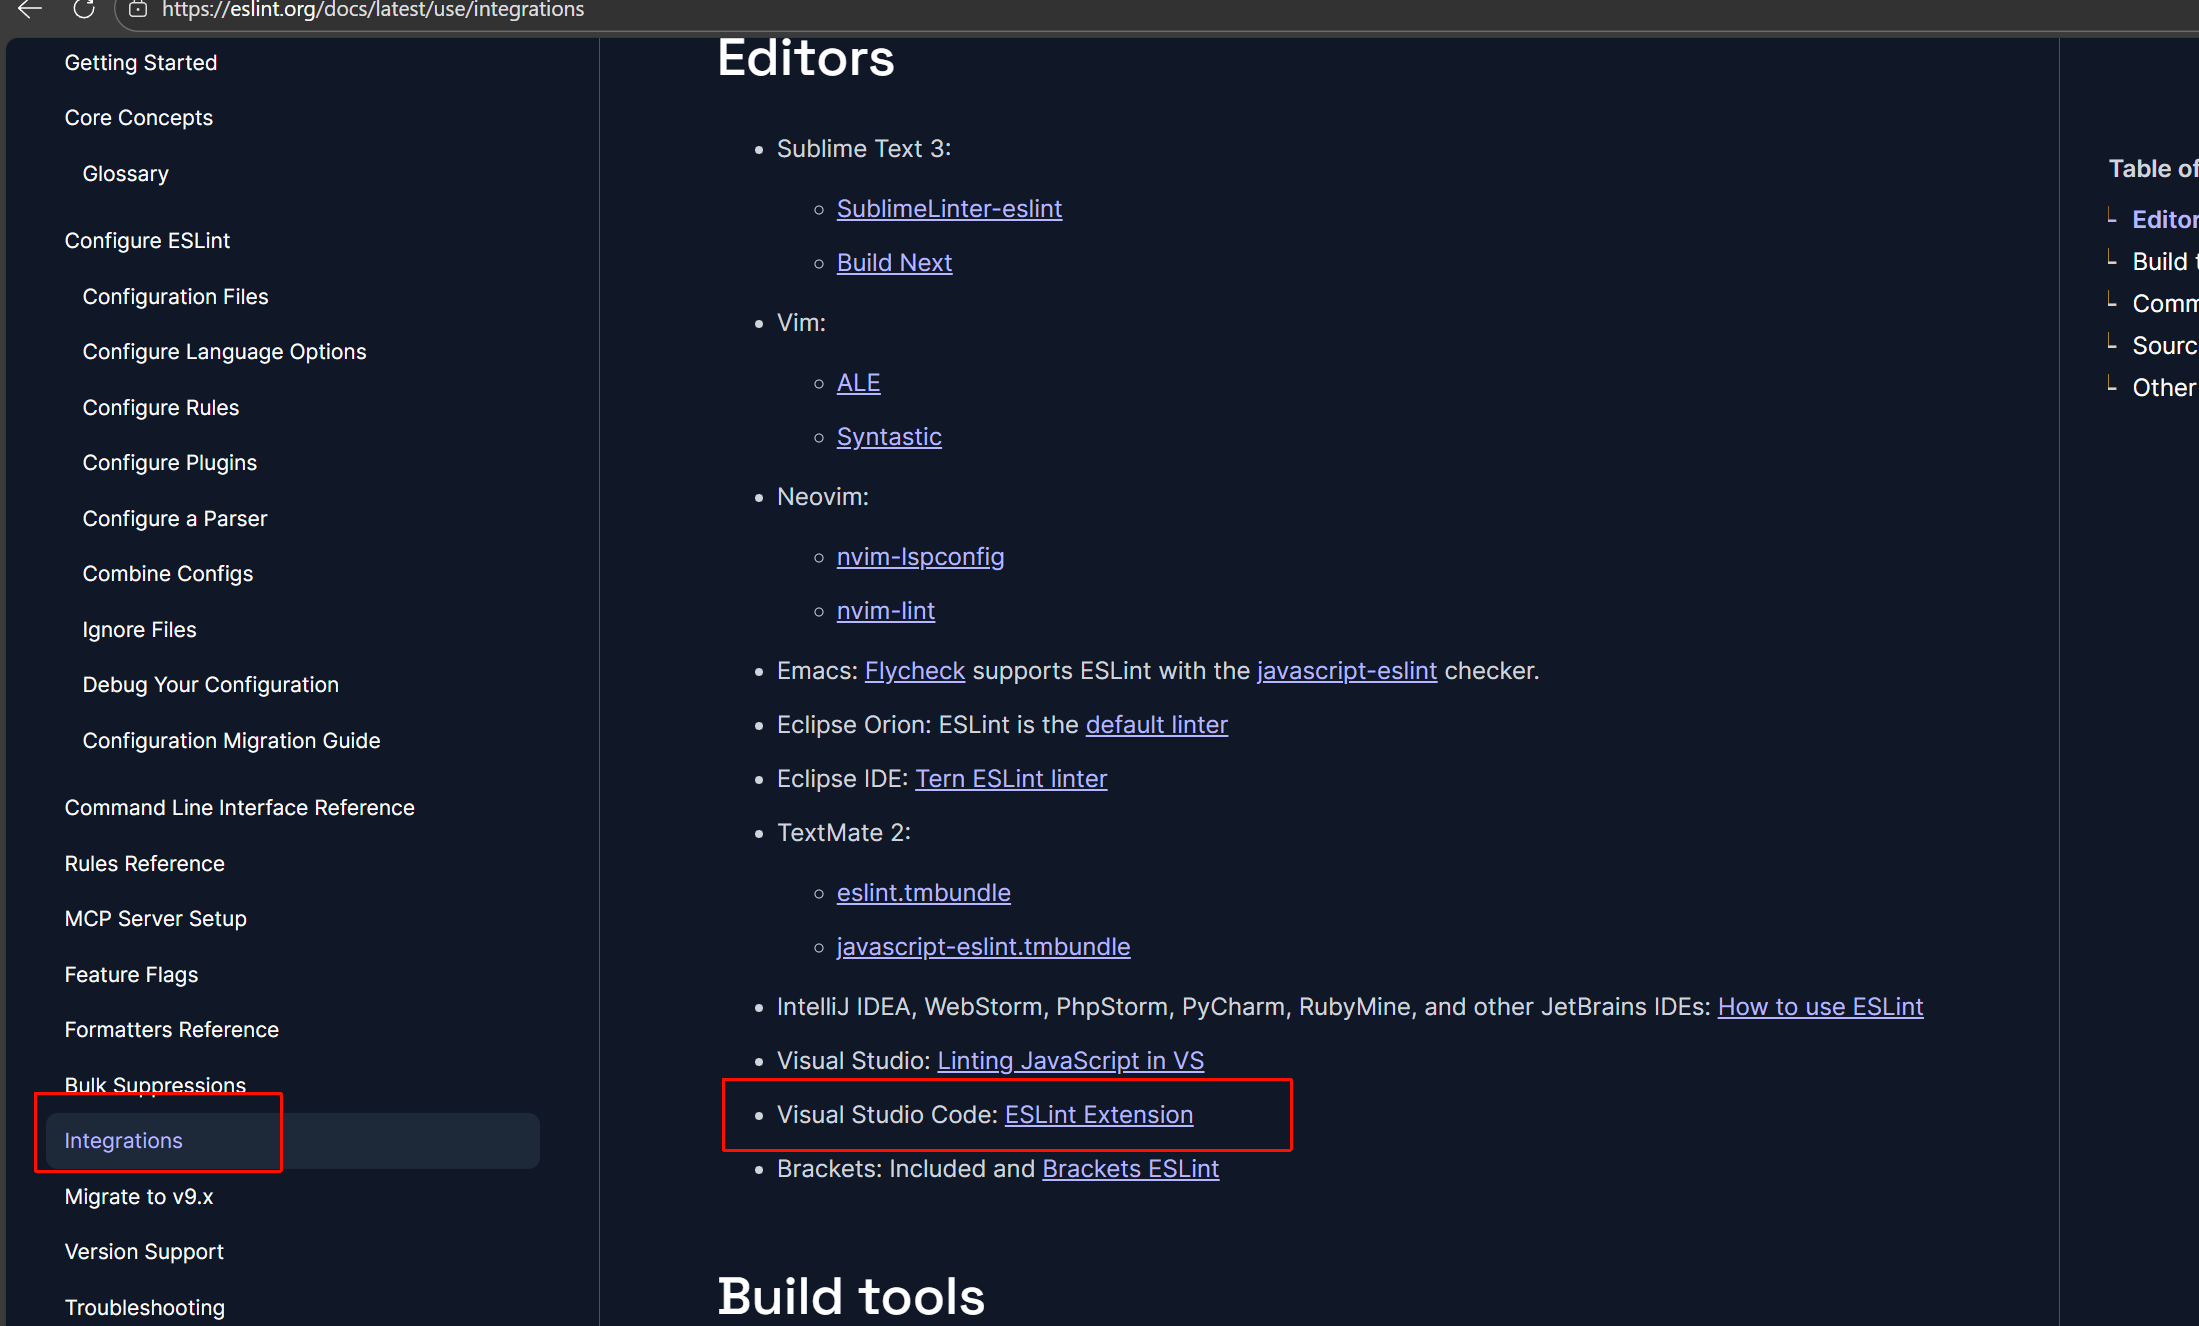
Task: Open the SublimeLinter-eslint link
Action: [x=949, y=208]
